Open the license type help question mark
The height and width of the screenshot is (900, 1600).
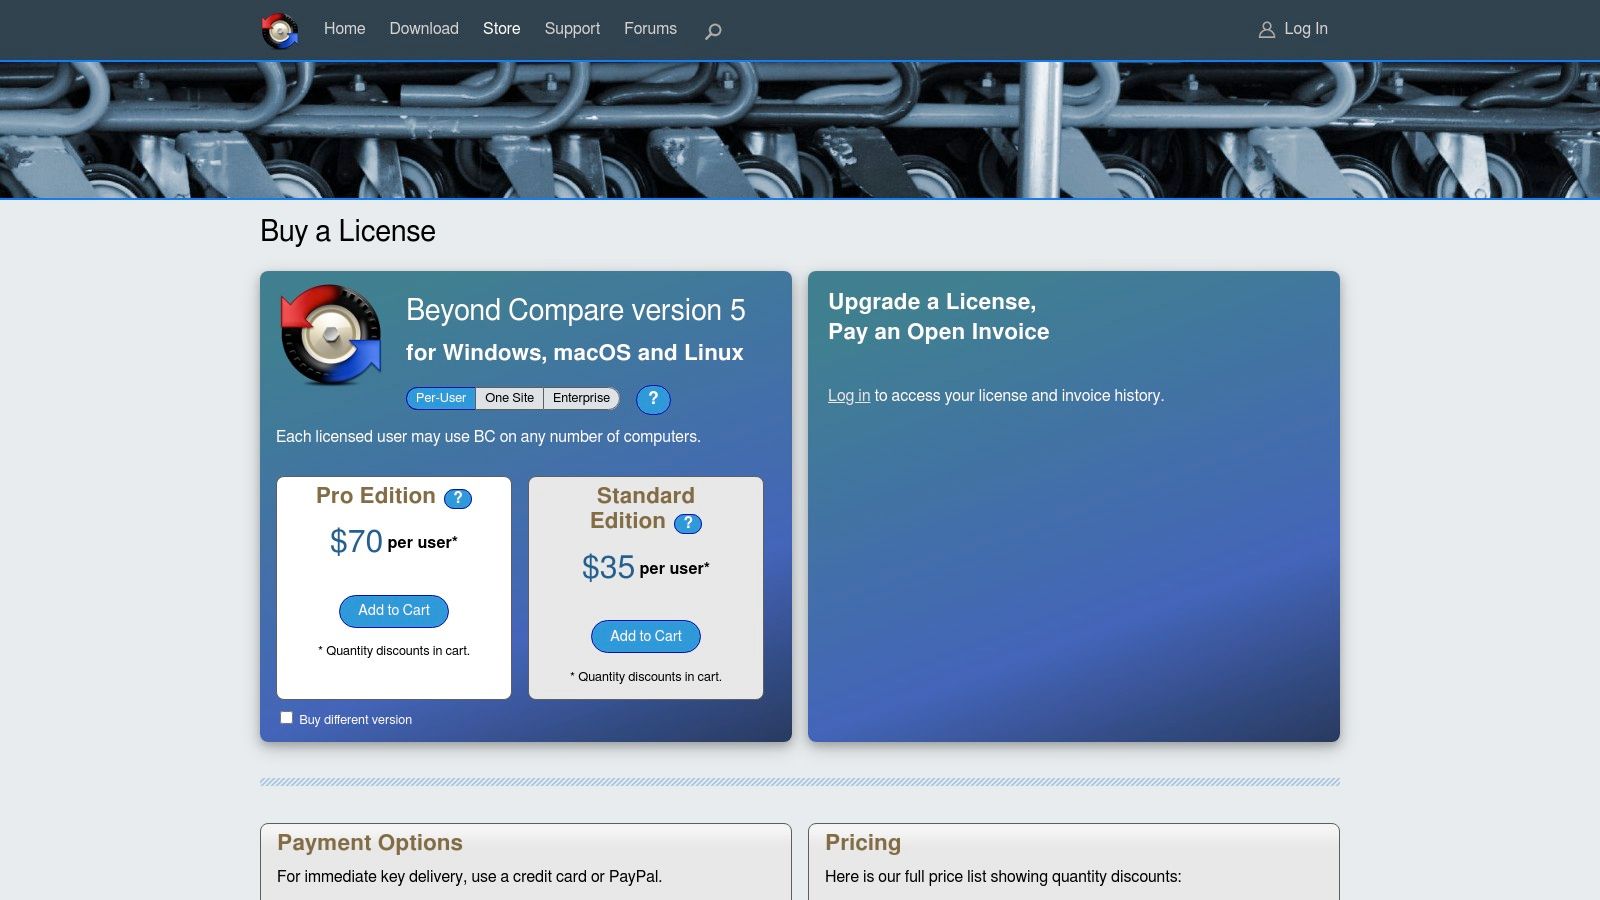[653, 399]
